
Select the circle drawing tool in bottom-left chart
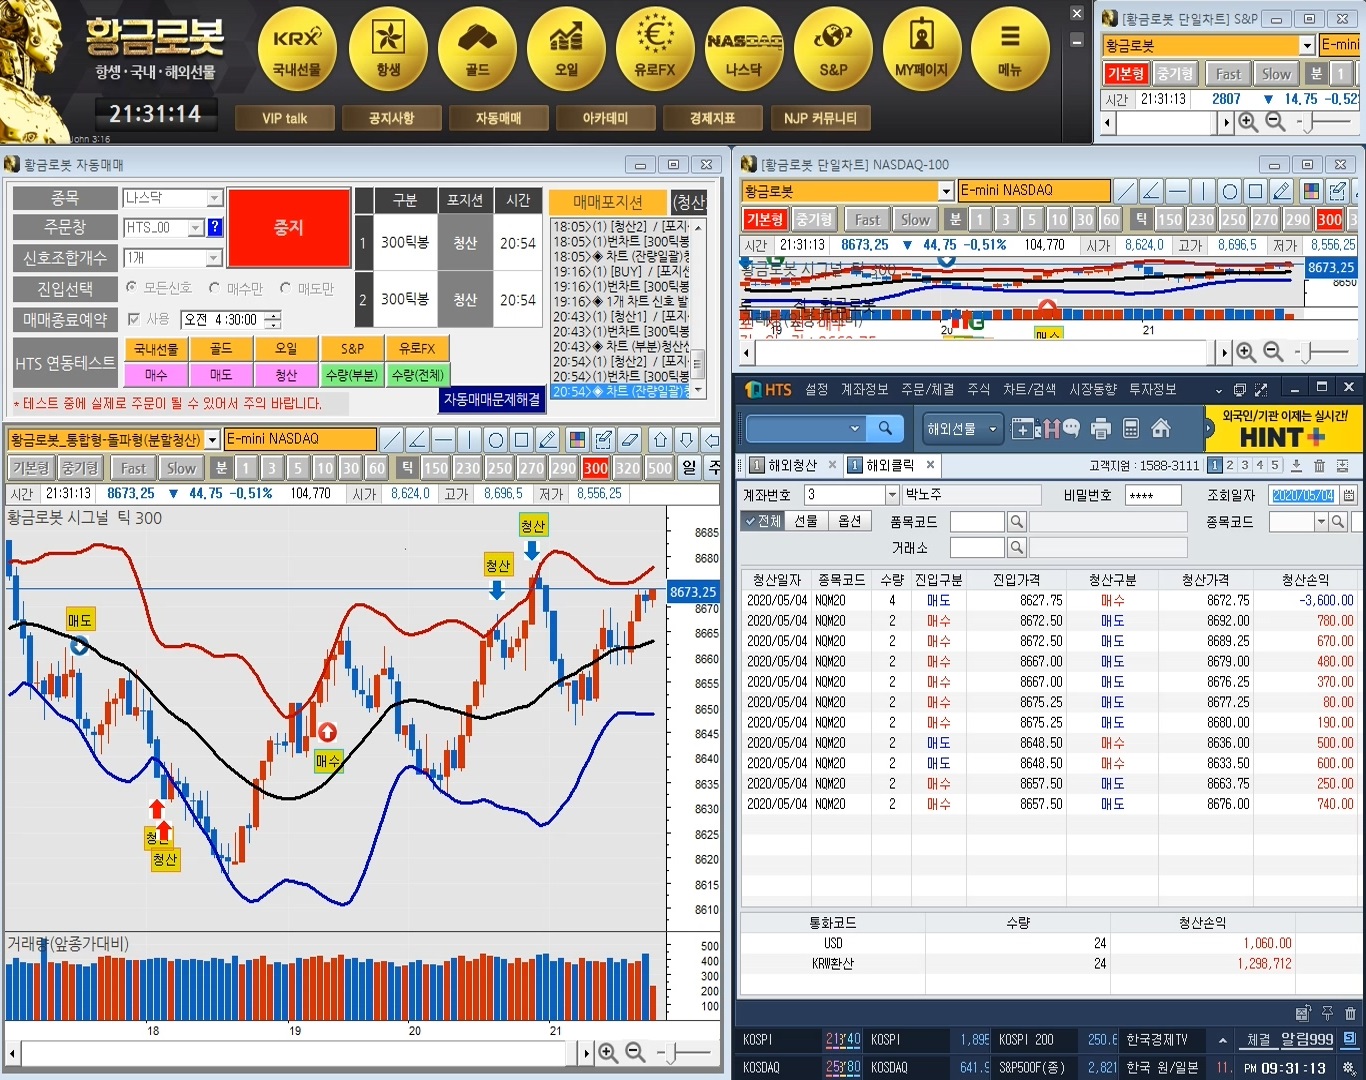(x=496, y=439)
